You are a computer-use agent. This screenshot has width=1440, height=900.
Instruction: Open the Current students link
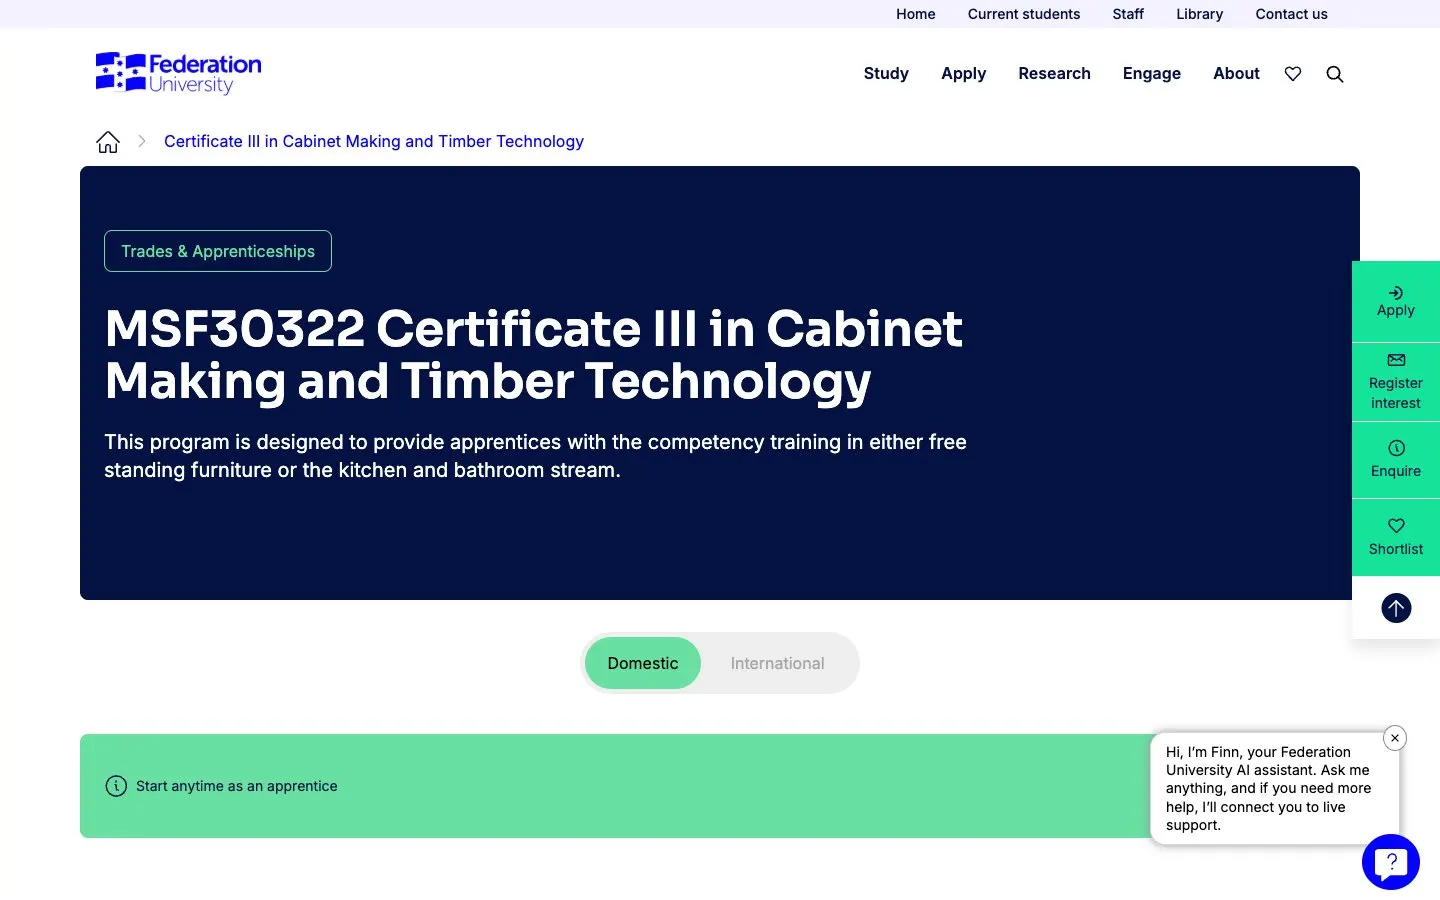tap(1024, 14)
